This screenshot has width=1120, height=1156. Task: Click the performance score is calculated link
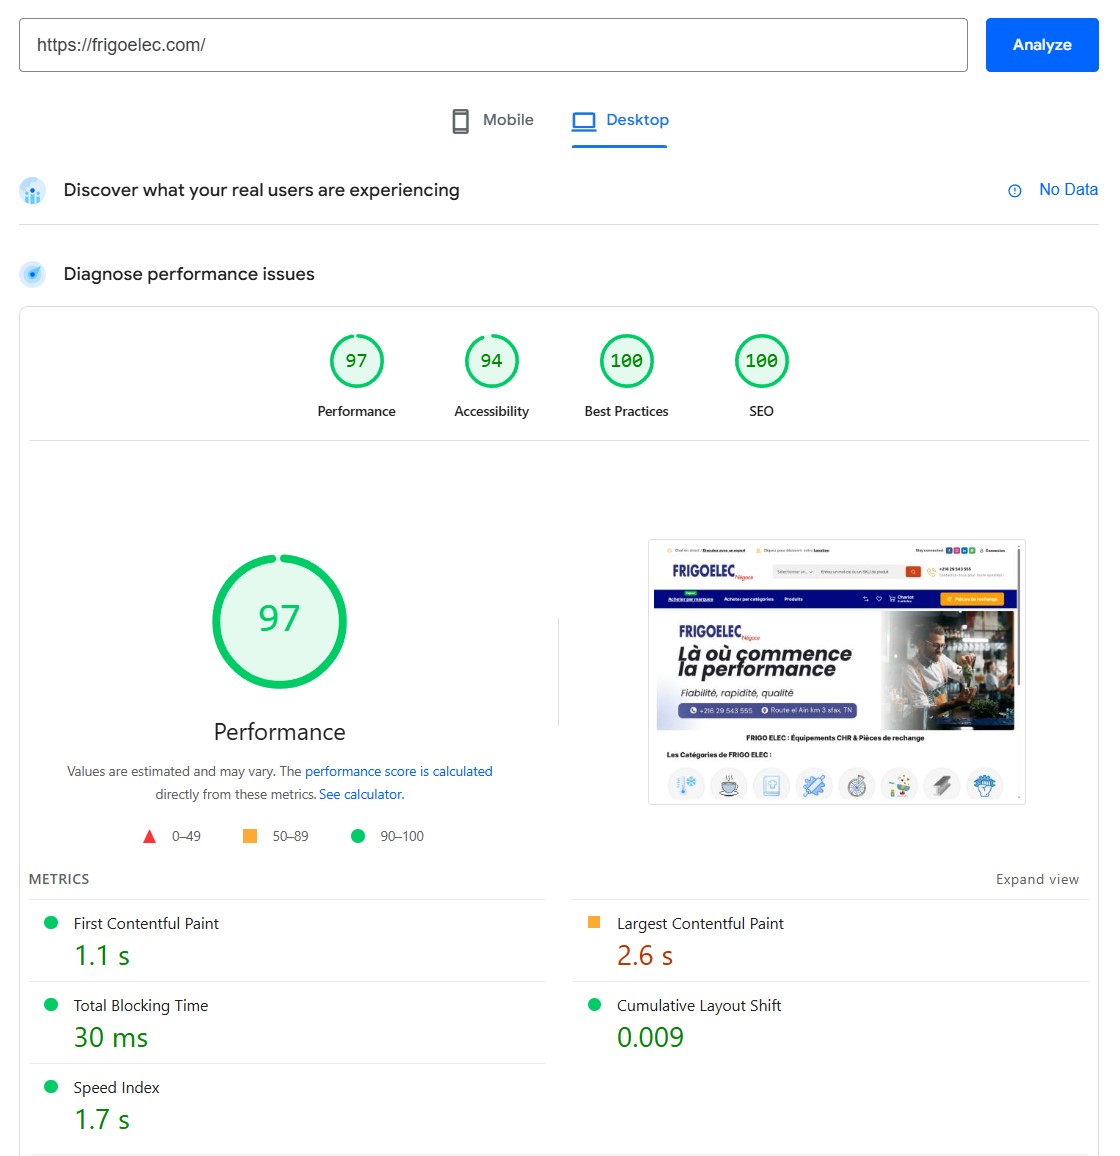pos(398,771)
